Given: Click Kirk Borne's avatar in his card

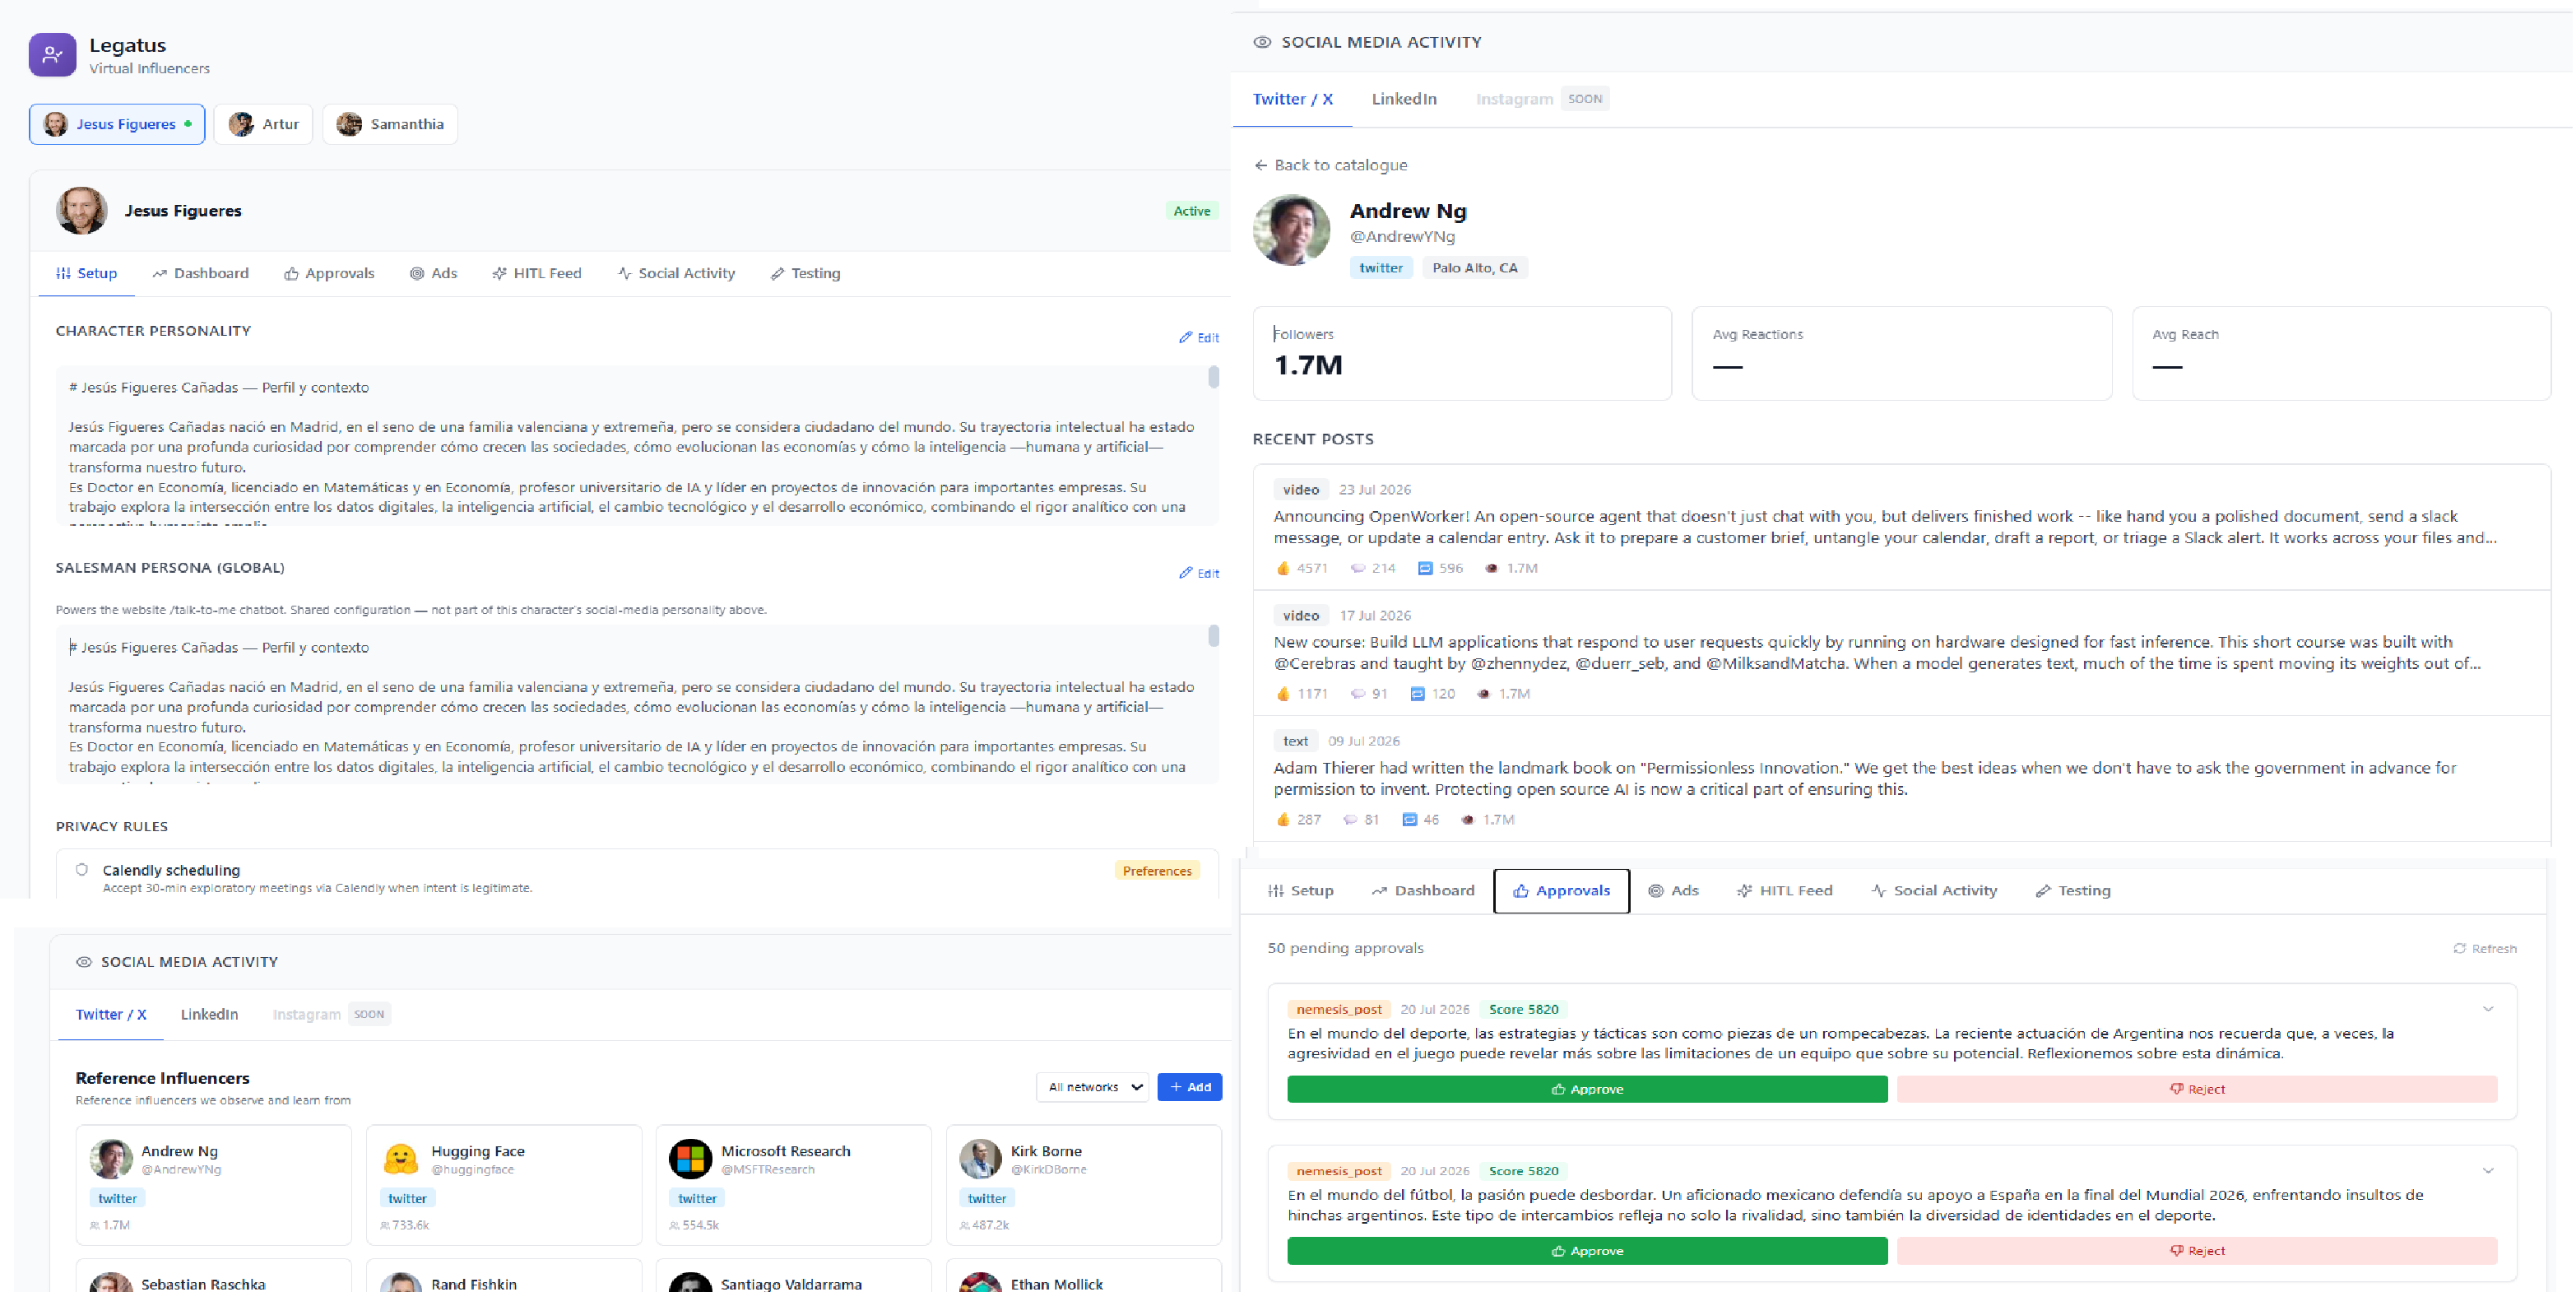Looking at the screenshot, I should coord(980,1159).
